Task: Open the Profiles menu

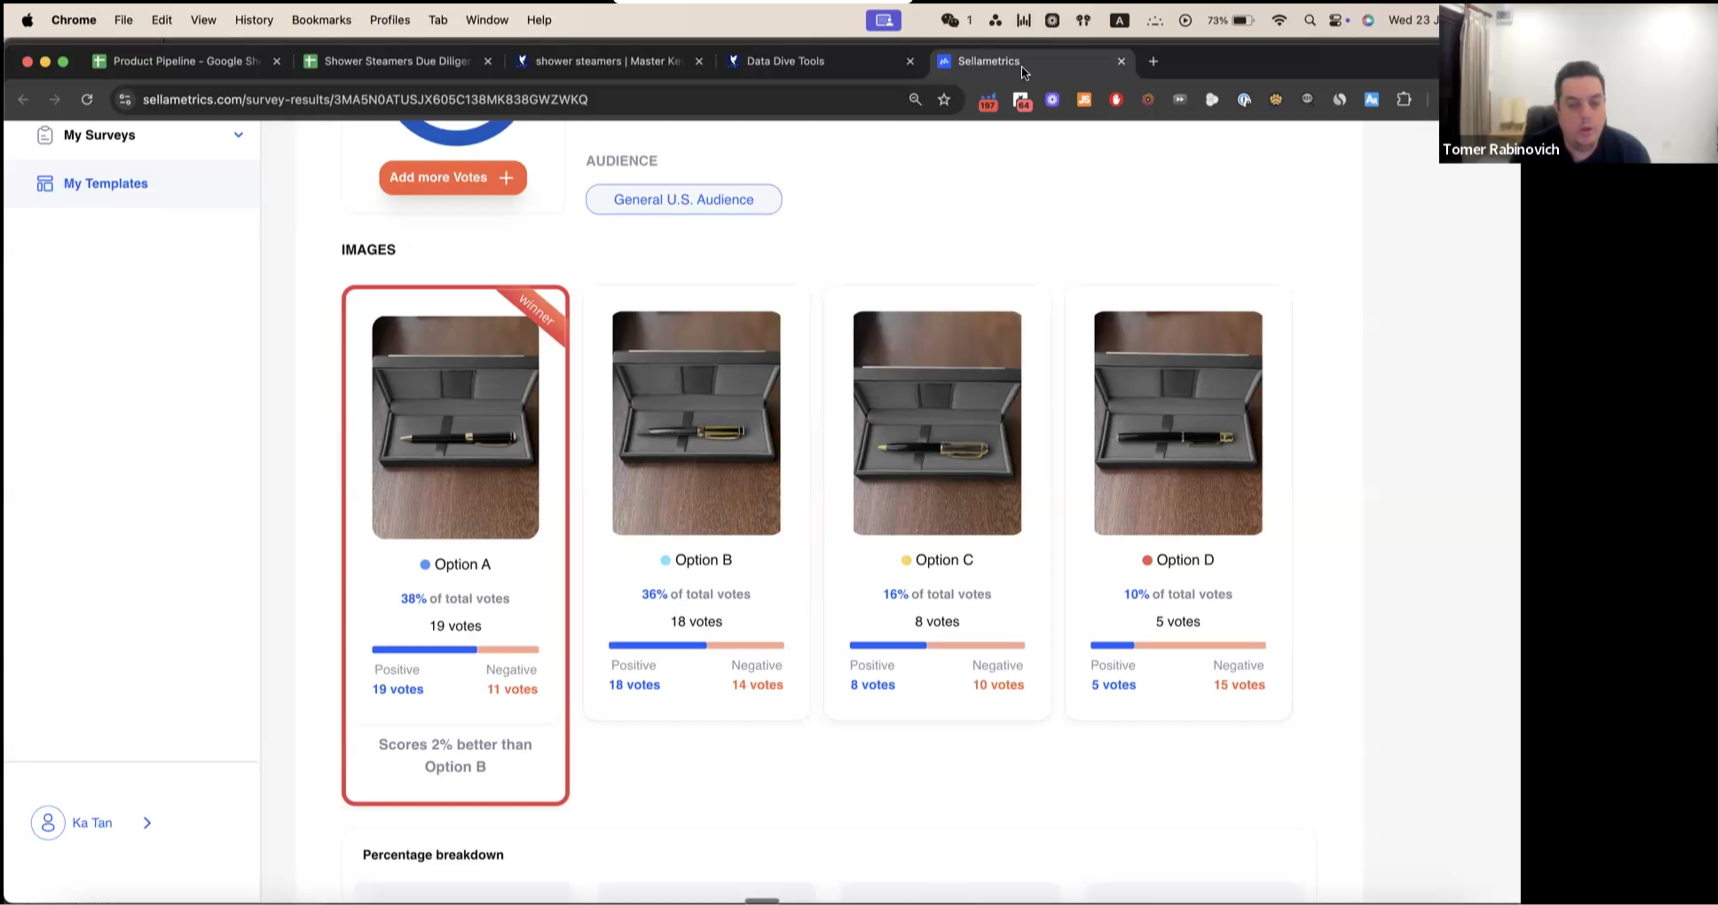Action: pos(390,20)
